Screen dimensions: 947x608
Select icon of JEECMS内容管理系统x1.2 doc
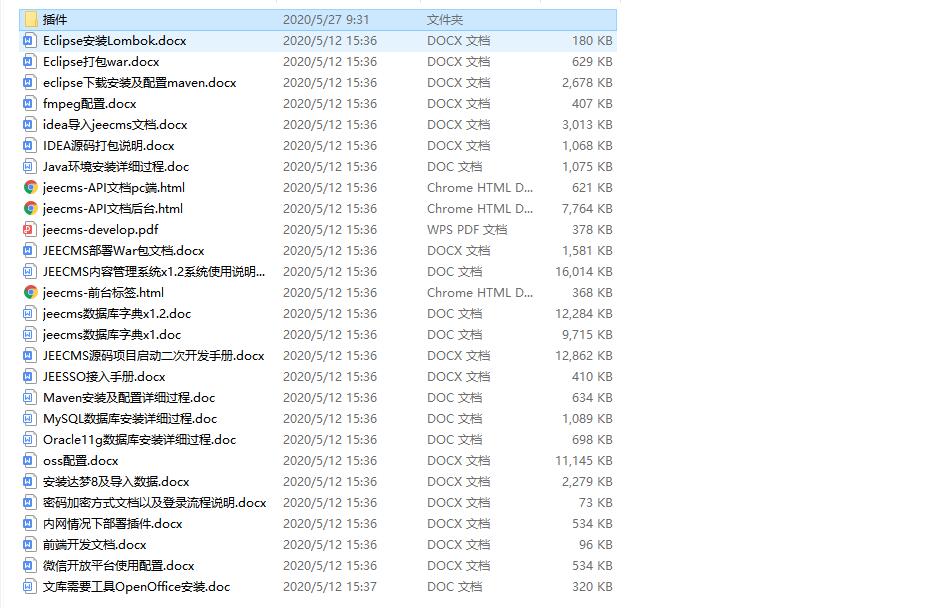[x=29, y=272]
